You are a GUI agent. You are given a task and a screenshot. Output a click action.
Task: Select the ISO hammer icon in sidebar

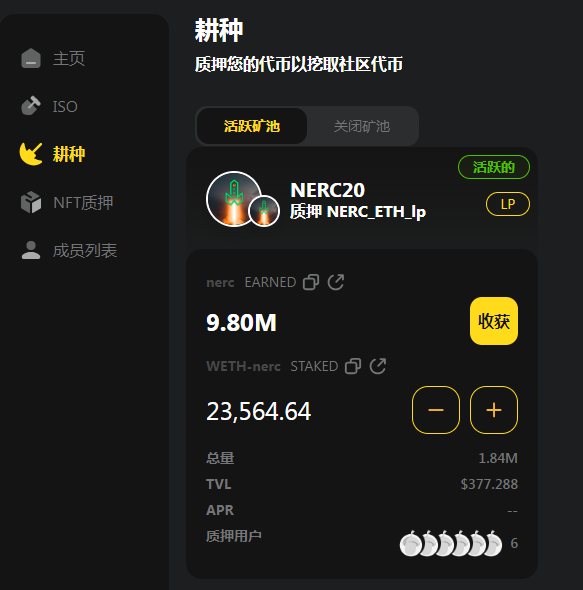(x=31, y=106)
